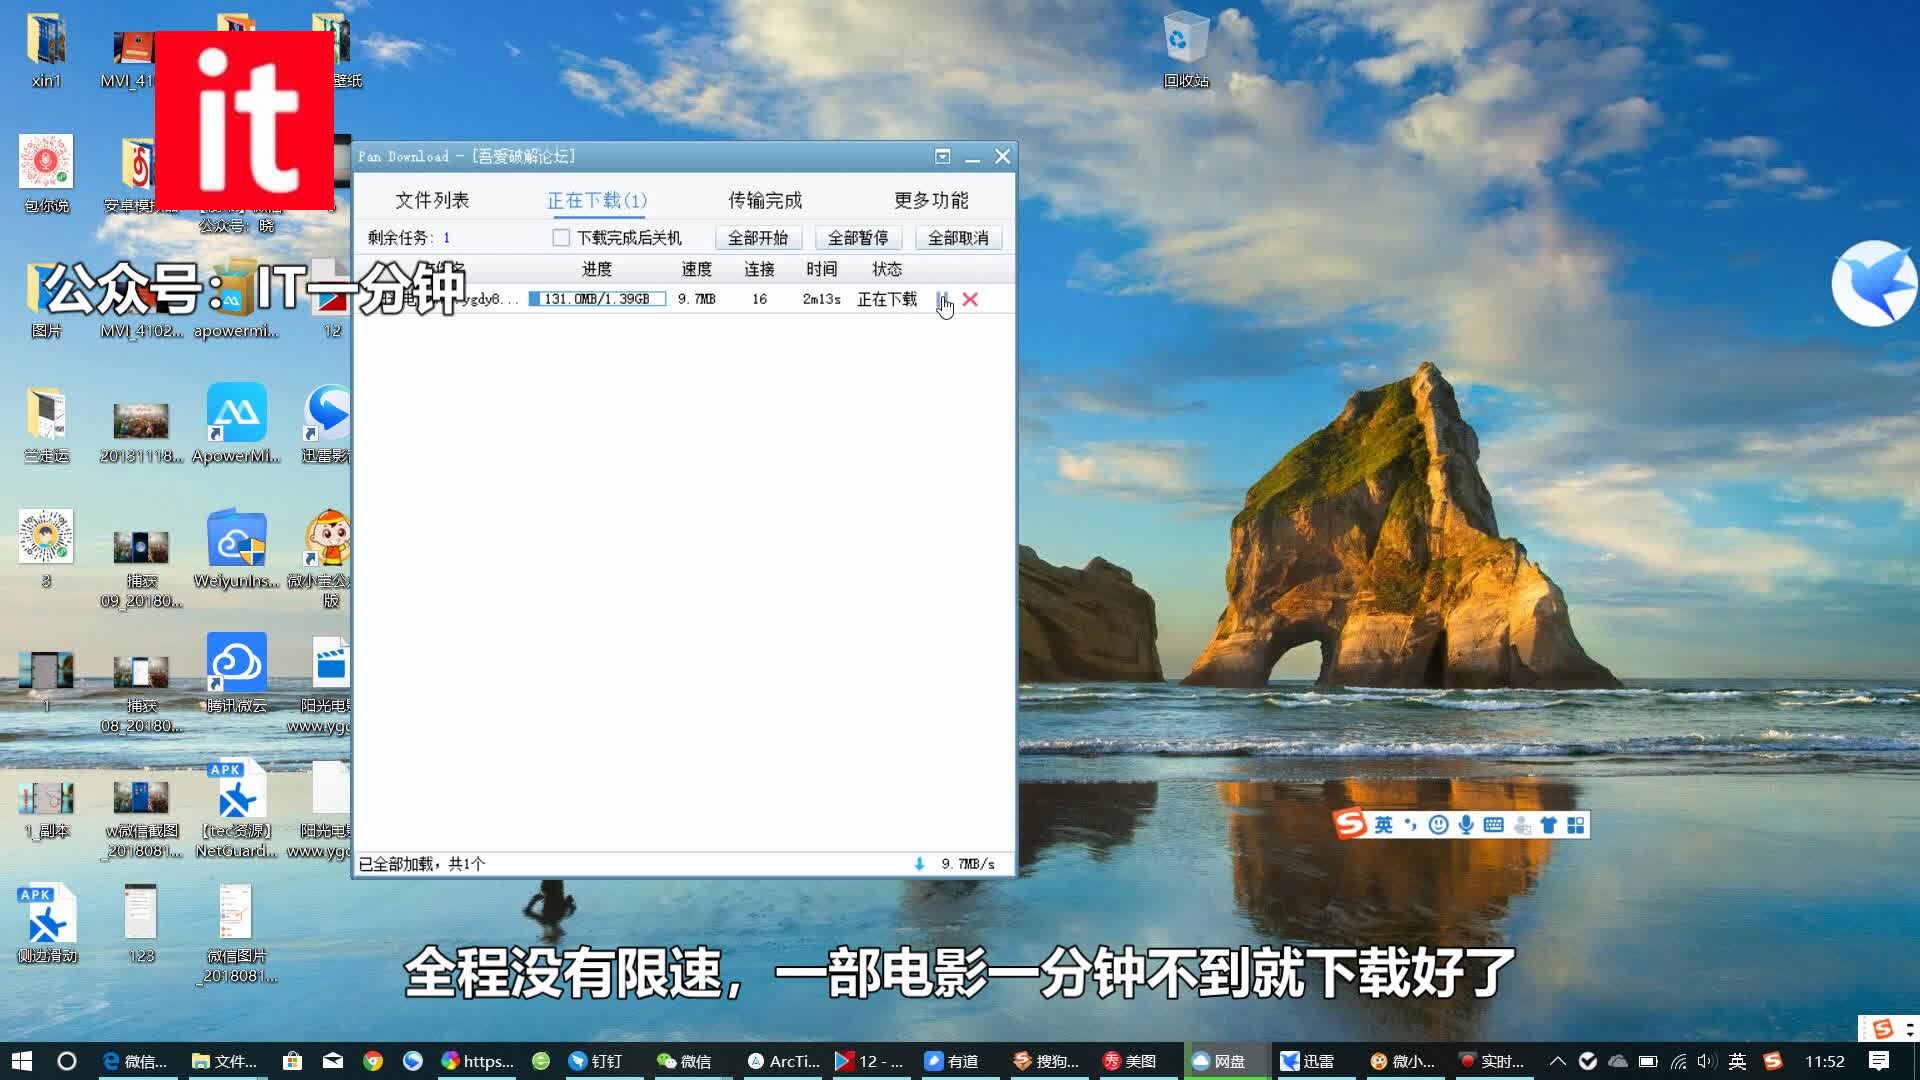Click the 正在下载 status text in task row
Screen dimensions: 1920x1080
[887, 299]
